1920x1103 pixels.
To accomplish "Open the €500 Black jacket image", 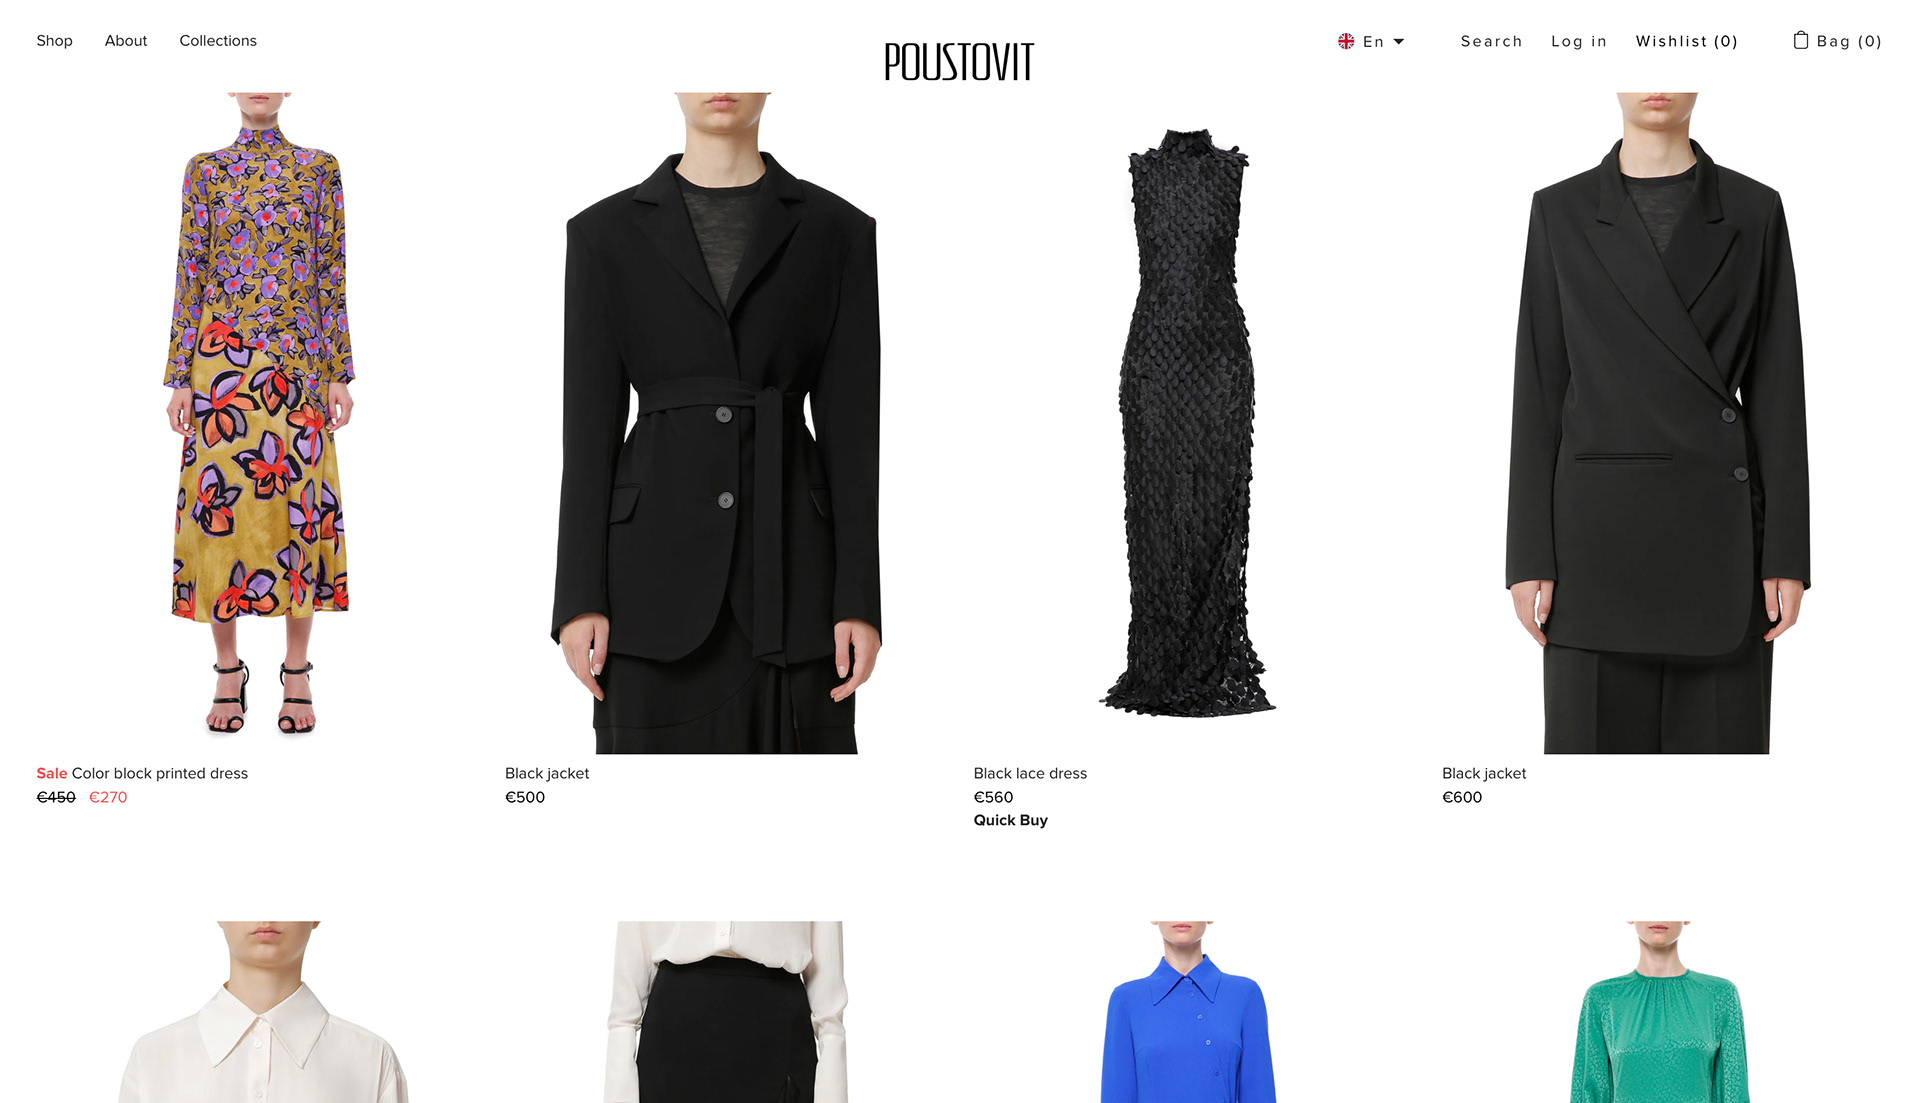I will coord(727,423).
